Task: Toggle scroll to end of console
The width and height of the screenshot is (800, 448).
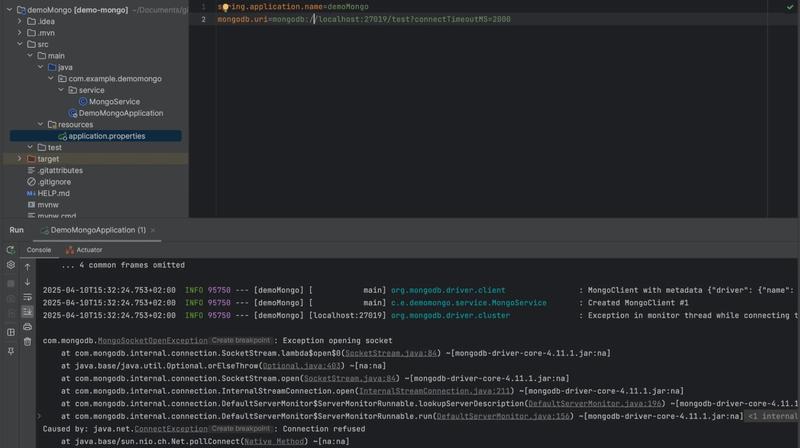Action: click(x=27, y=312)
